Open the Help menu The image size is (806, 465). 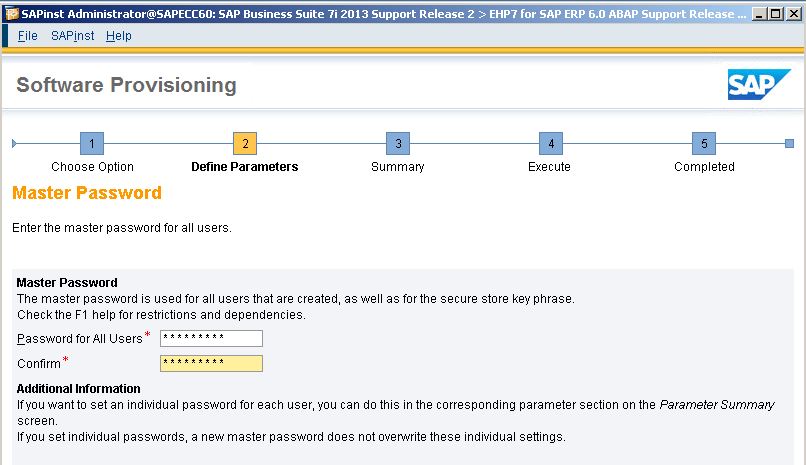point(119,36)
